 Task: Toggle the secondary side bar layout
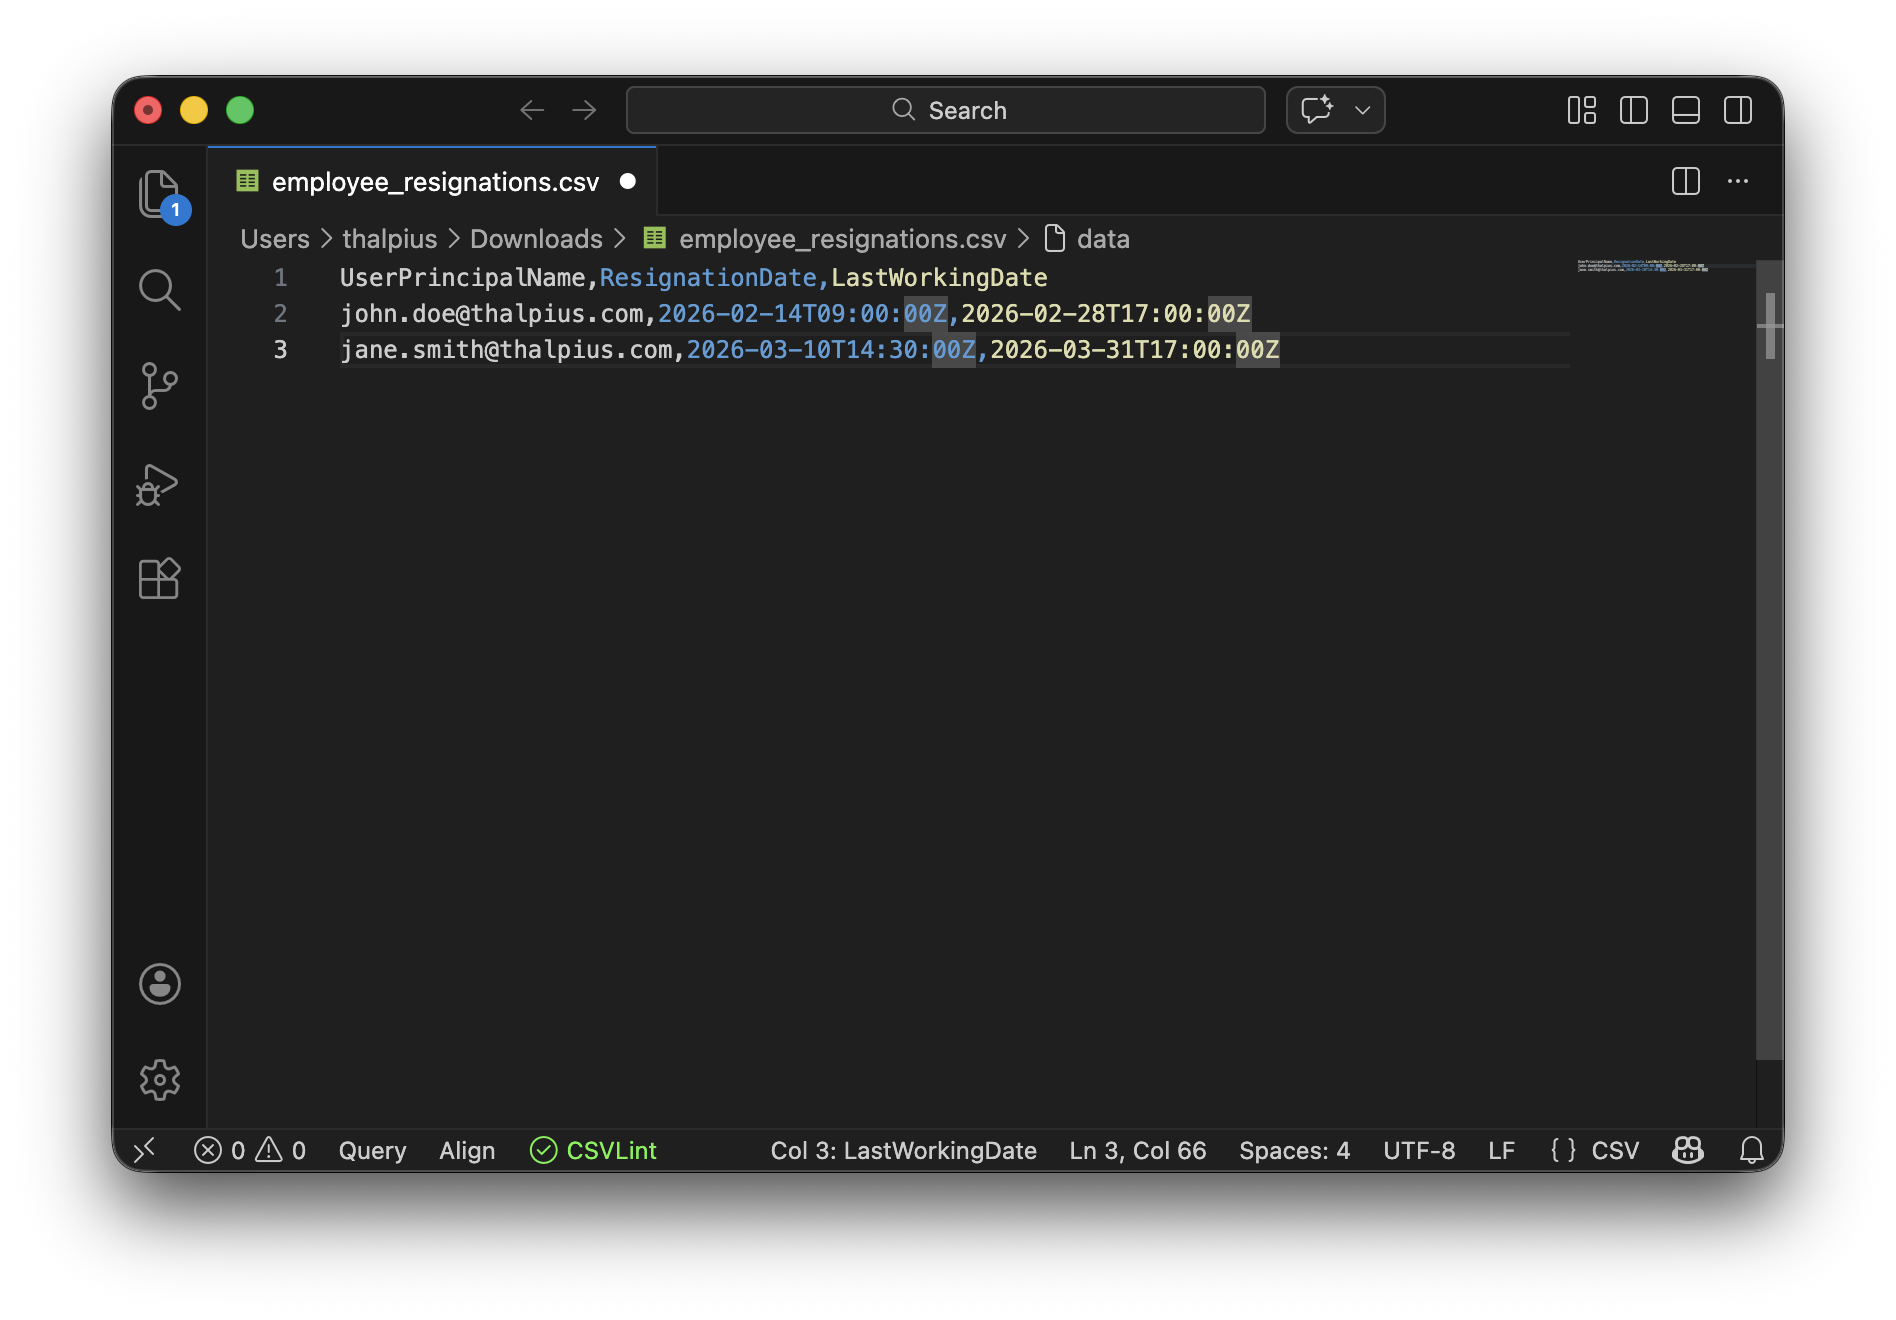pyautogui.click(x=1737, y=110)
